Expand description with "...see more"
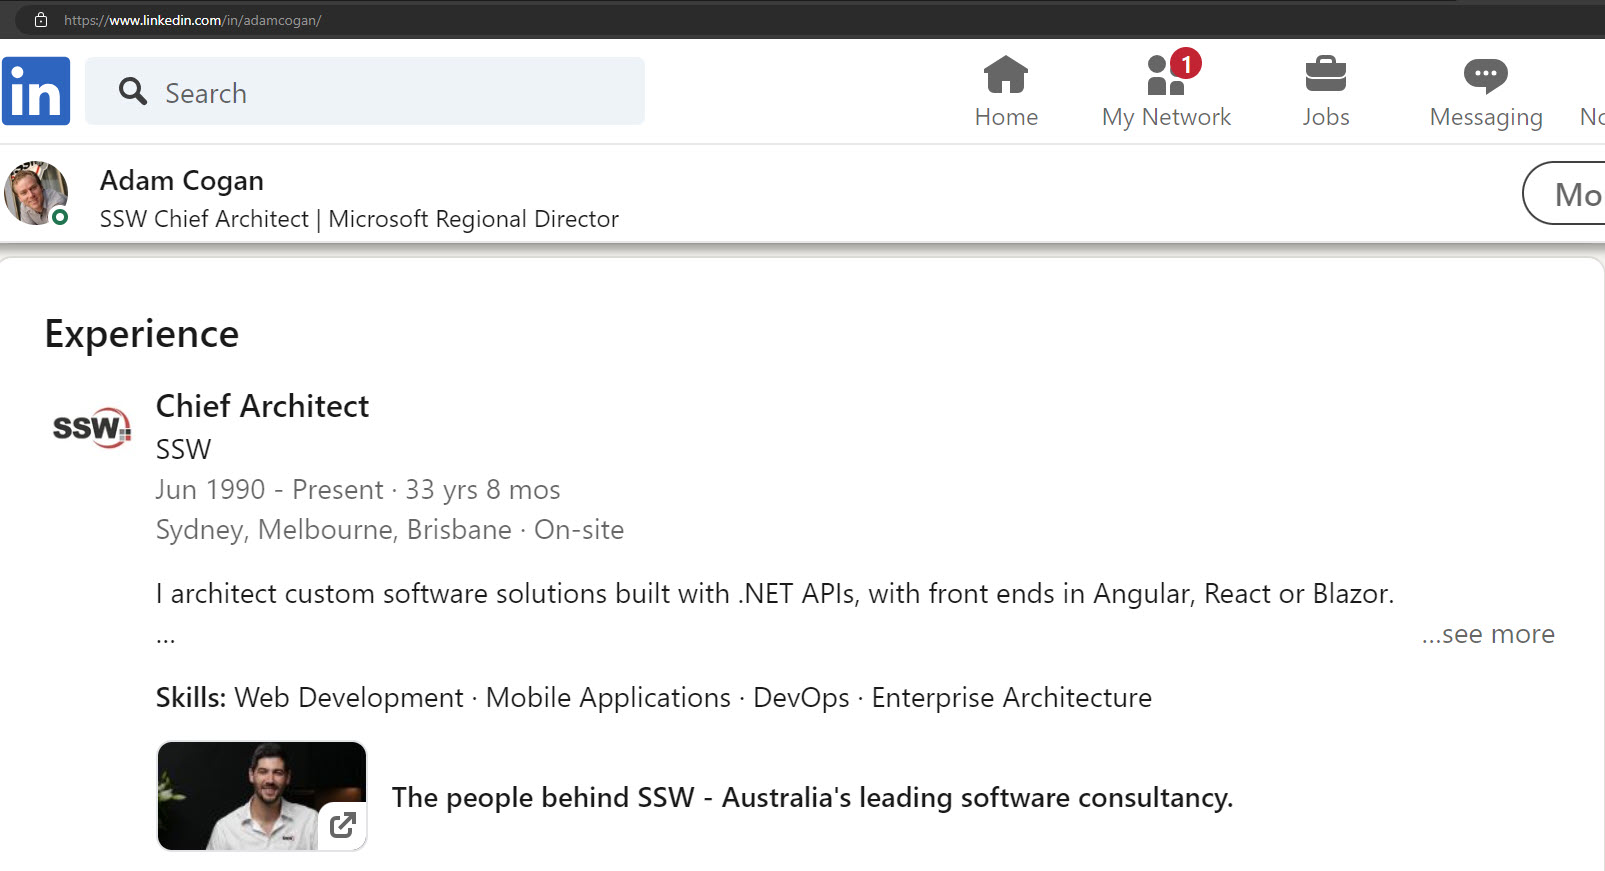Screen dimensions: 1605x871 pyautogui.click(x=1488, y=634)
